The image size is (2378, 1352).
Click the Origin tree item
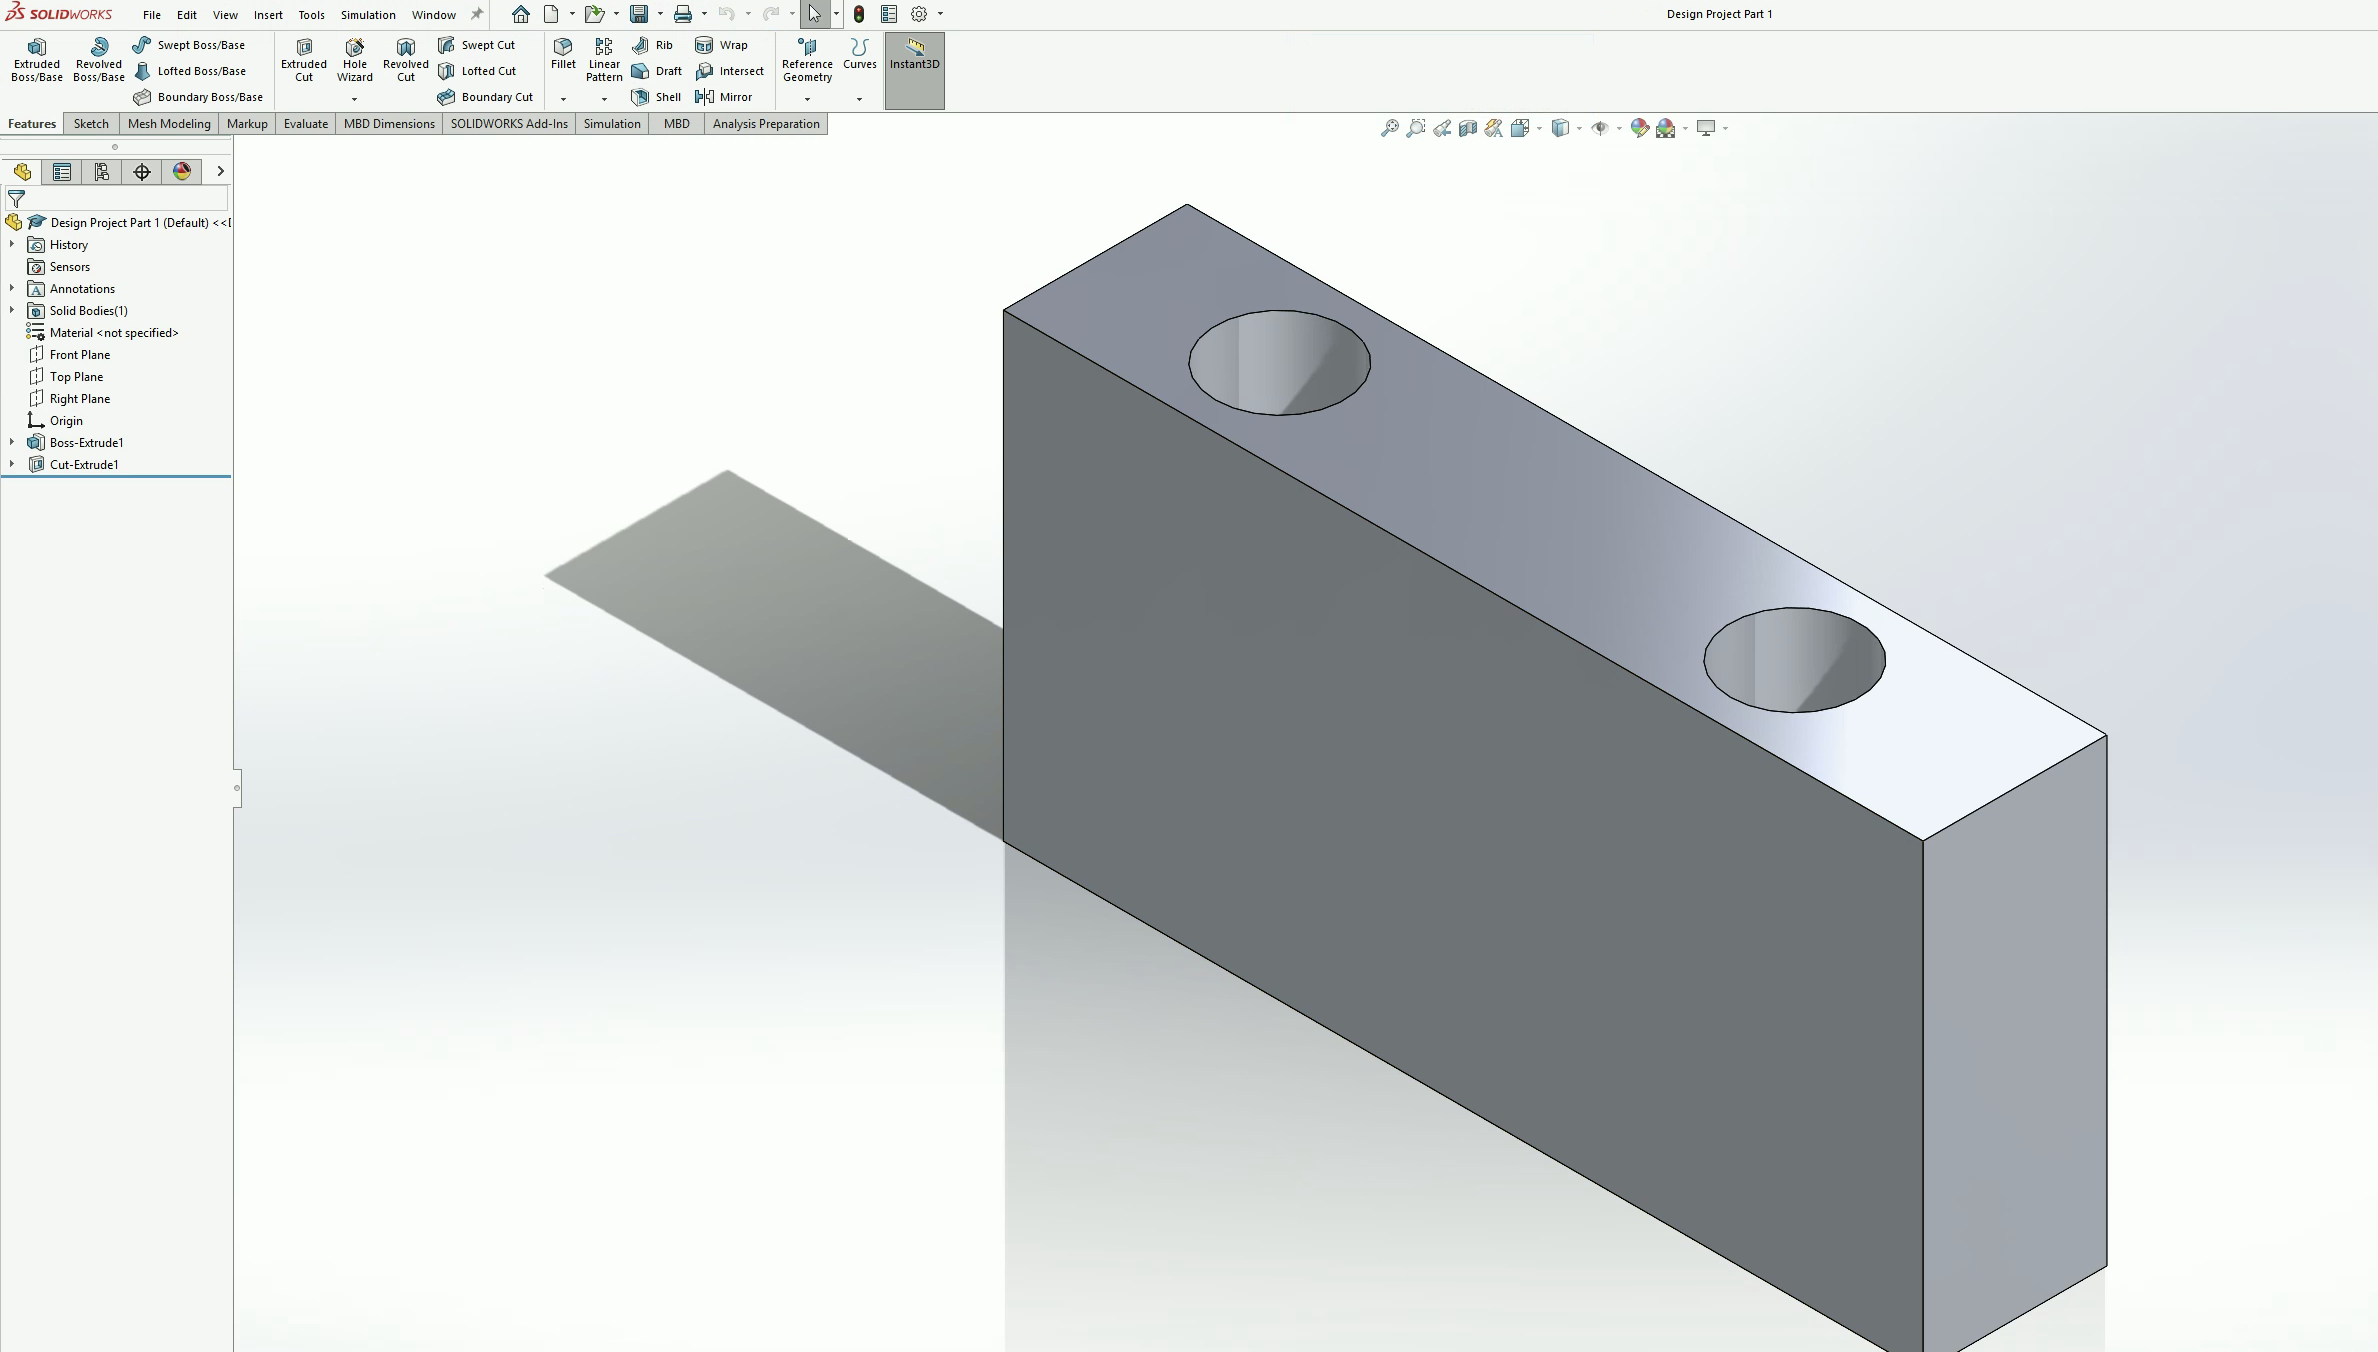[55, 420]
